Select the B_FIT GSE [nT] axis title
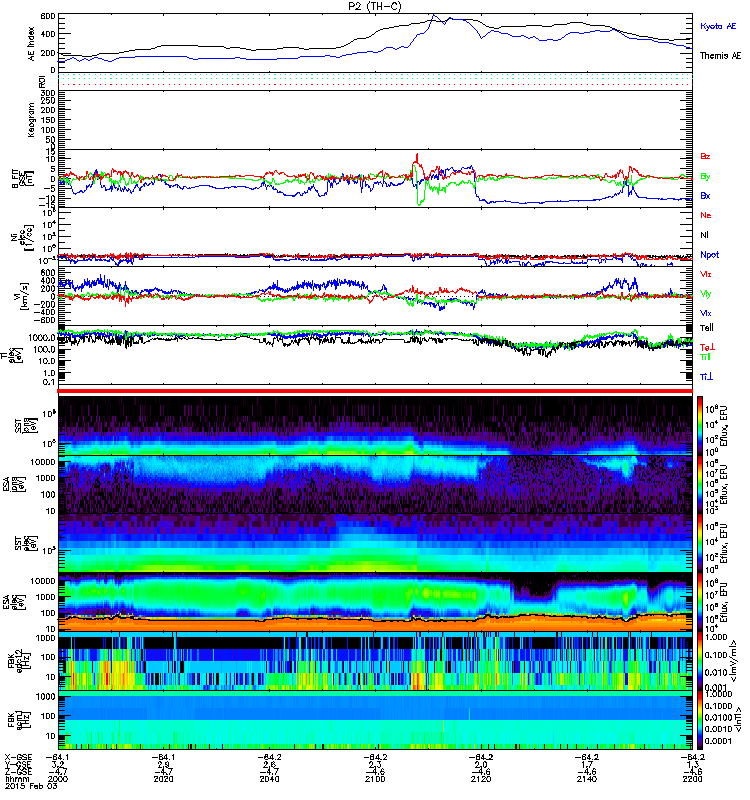The image size is (750, 800). (22, 179)
